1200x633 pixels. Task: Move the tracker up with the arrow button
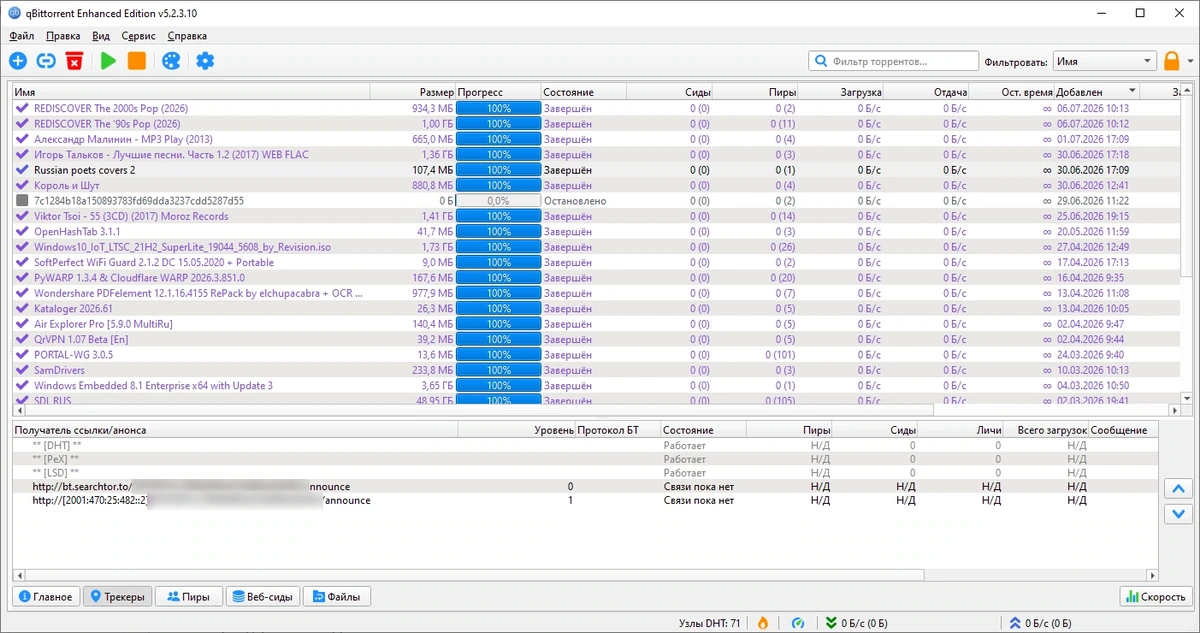1180,489
